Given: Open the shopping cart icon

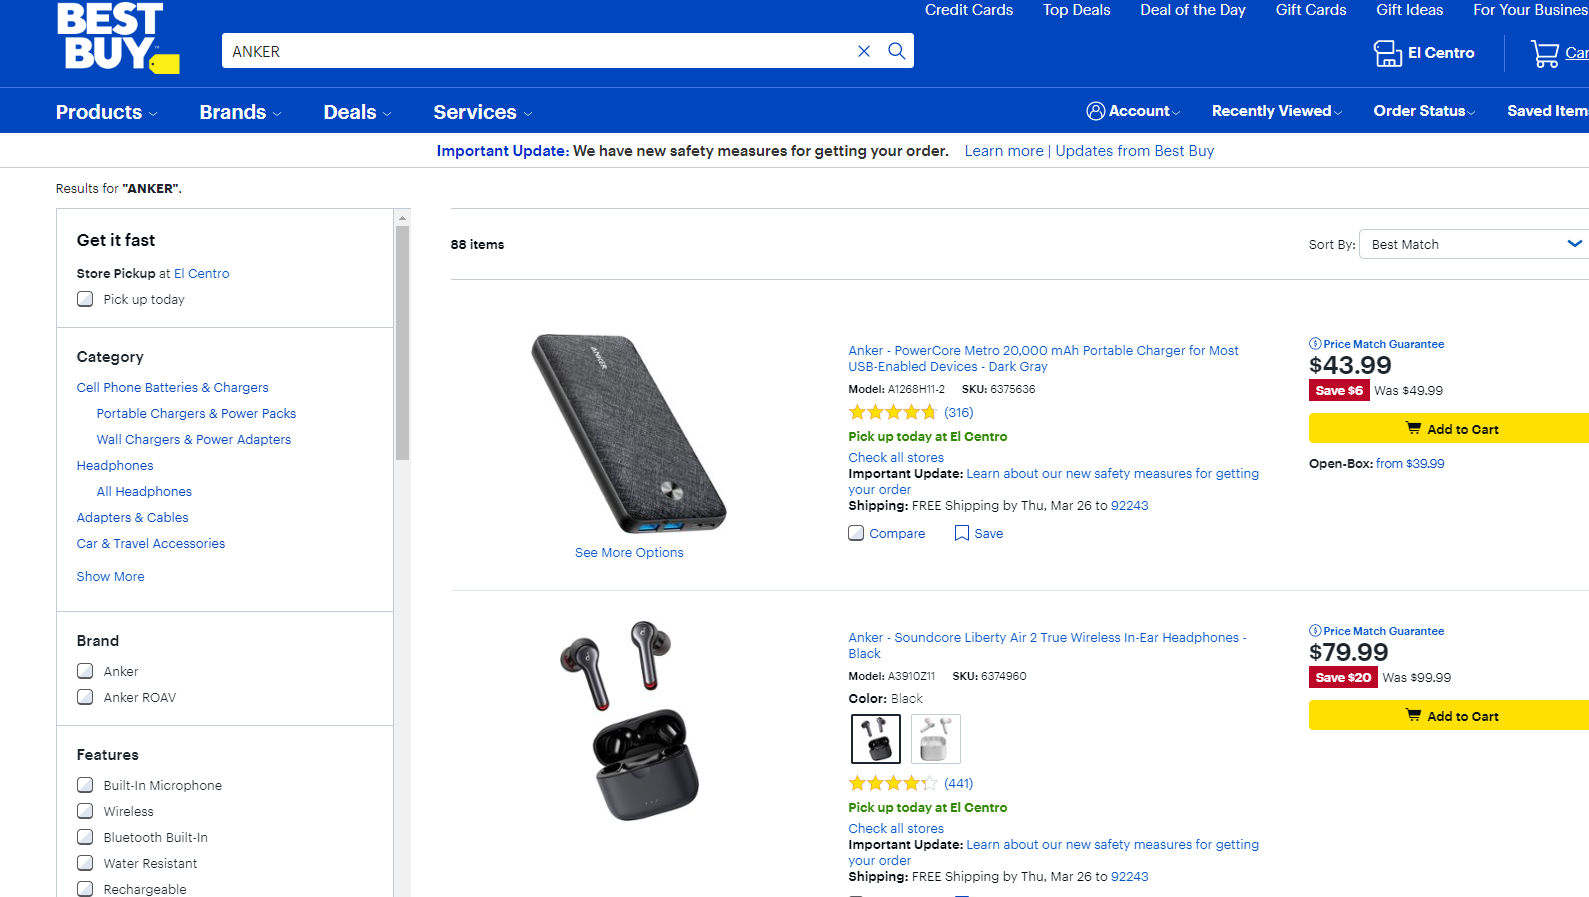Looking at the screenshot, I should click(1545, 53).
